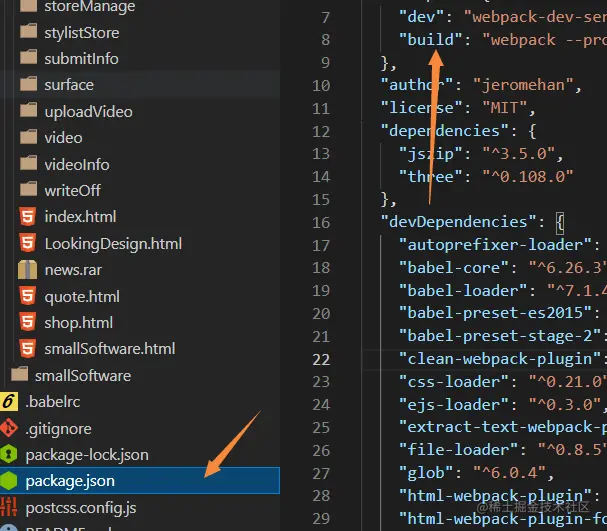Open LookingDesign.html file
607x531 pixels.
113,244
